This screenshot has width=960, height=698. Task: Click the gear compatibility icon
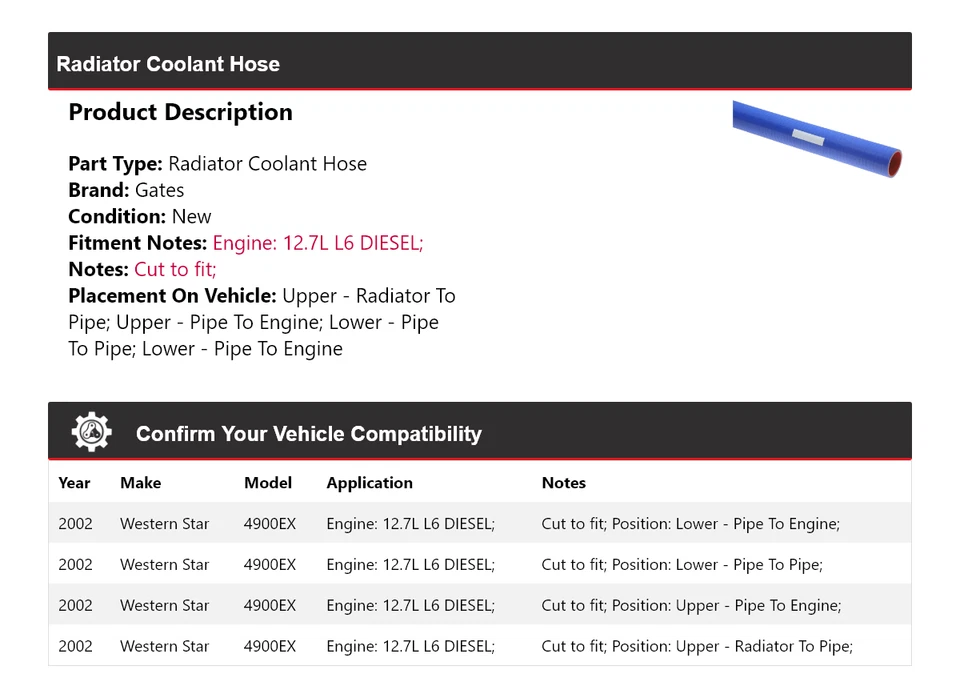[x=92, y=432]
